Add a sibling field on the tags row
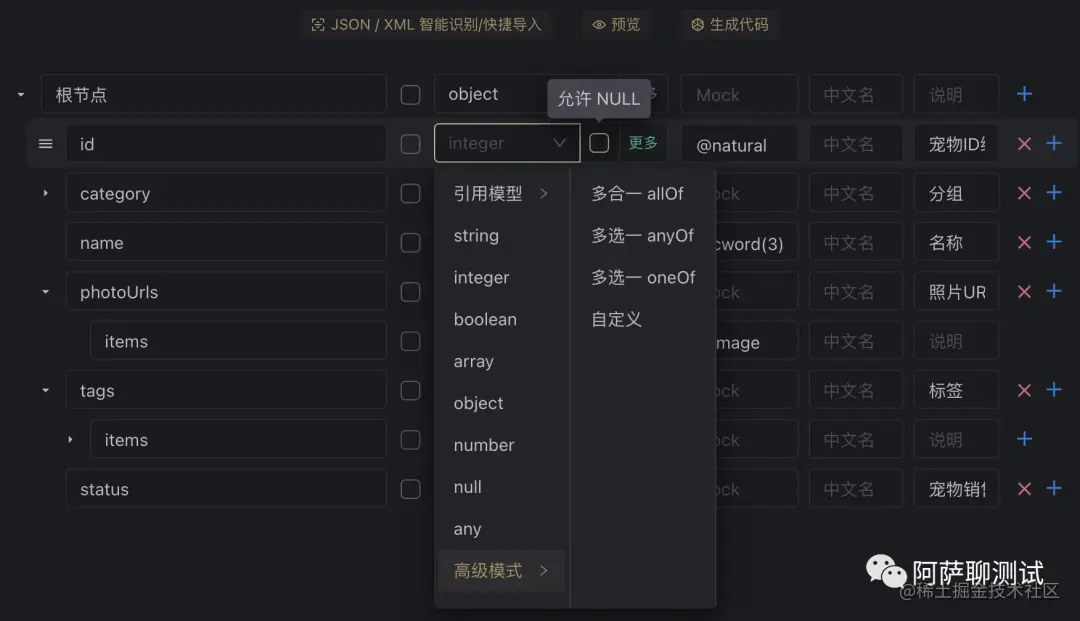 [1052, 390]
